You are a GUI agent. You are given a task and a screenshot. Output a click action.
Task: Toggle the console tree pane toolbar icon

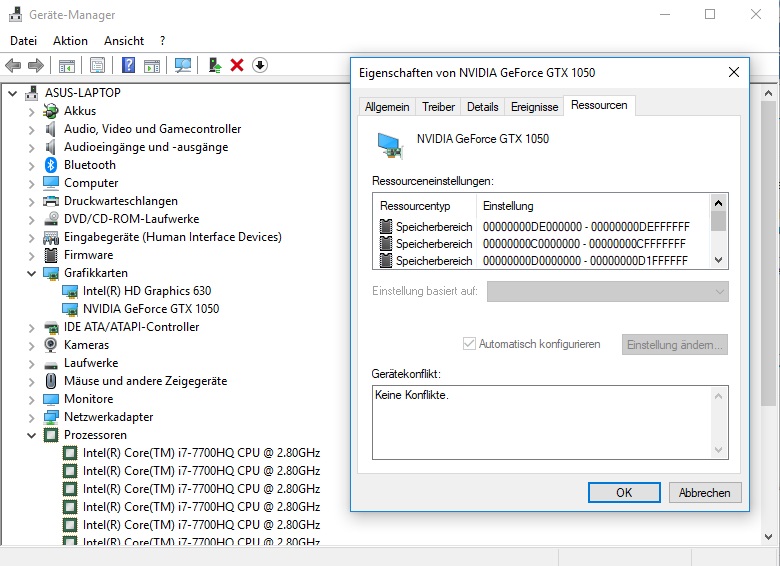[x=67, y=65]
